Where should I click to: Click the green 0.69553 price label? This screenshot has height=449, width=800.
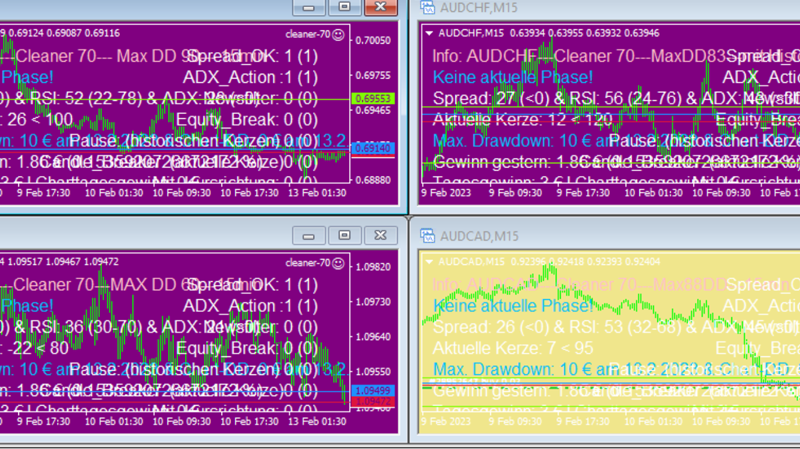click(373, 98)
